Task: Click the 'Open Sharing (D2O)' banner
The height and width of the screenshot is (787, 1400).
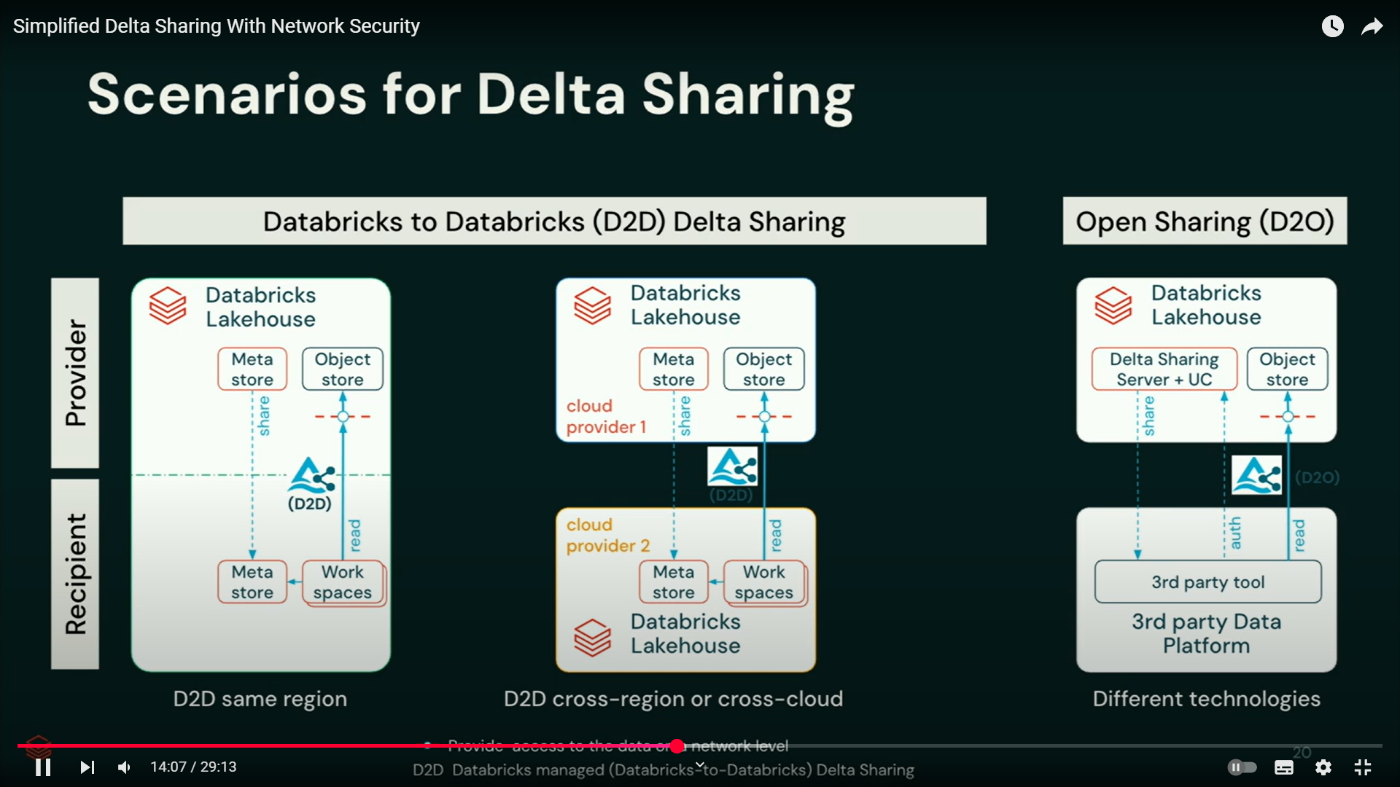Action: click(x=1205, y=221)
